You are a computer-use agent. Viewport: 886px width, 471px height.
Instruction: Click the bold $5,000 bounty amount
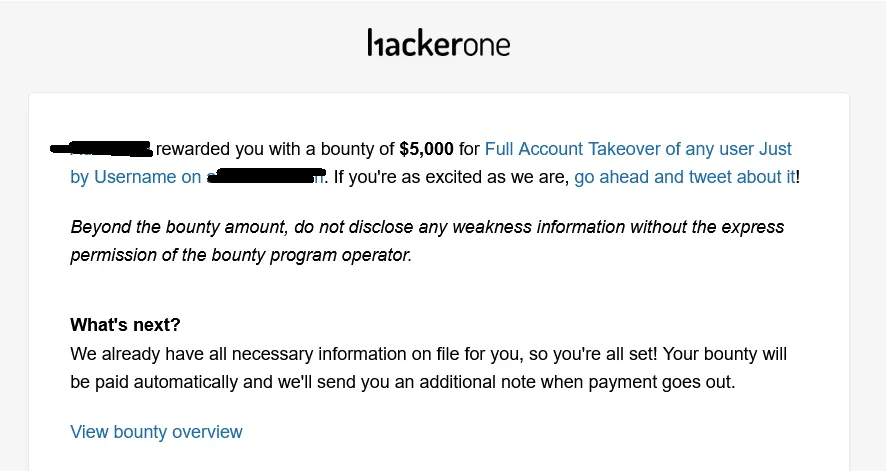pyautogui.click(x=426, y=149)
